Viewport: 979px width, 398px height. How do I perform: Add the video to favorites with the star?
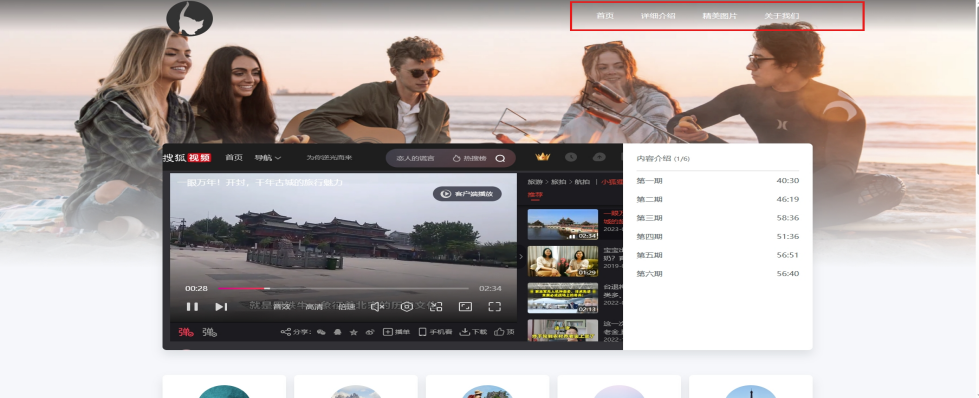pyautogui.click(x=353, y=332)
